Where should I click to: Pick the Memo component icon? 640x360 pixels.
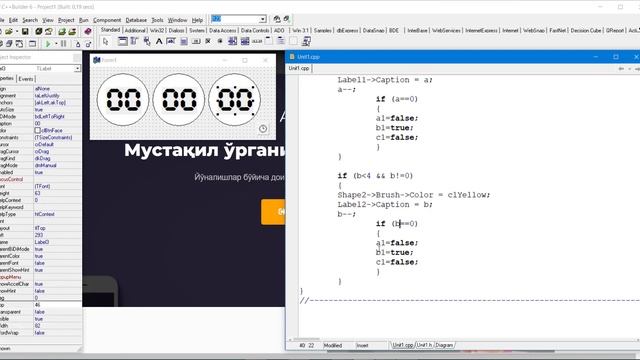(184, 41)
